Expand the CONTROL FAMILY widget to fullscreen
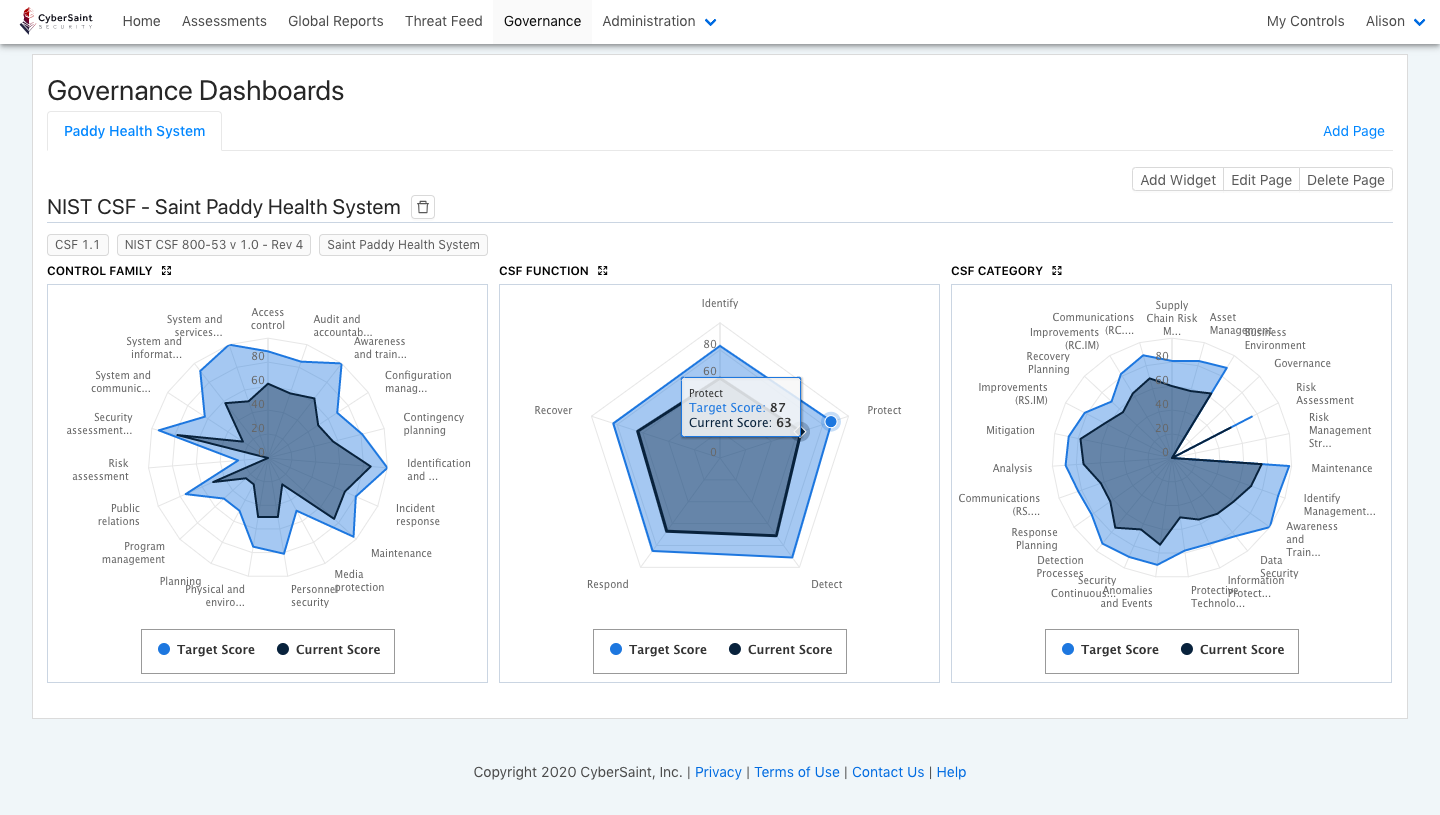 pos(167,270)
